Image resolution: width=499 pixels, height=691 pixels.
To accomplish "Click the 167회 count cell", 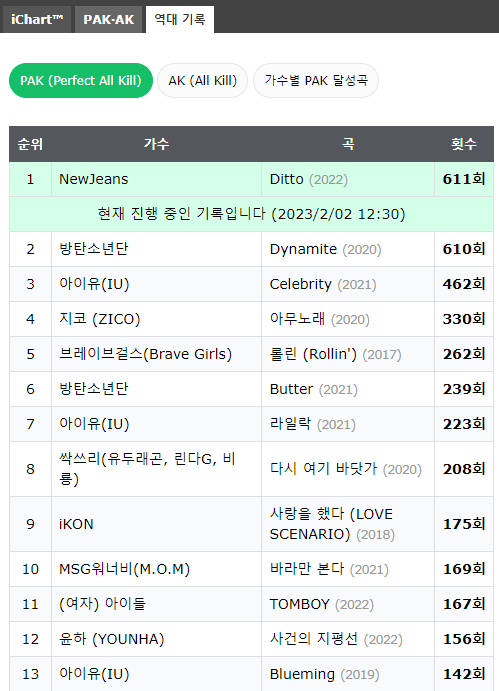I will (x=464, y=604).
